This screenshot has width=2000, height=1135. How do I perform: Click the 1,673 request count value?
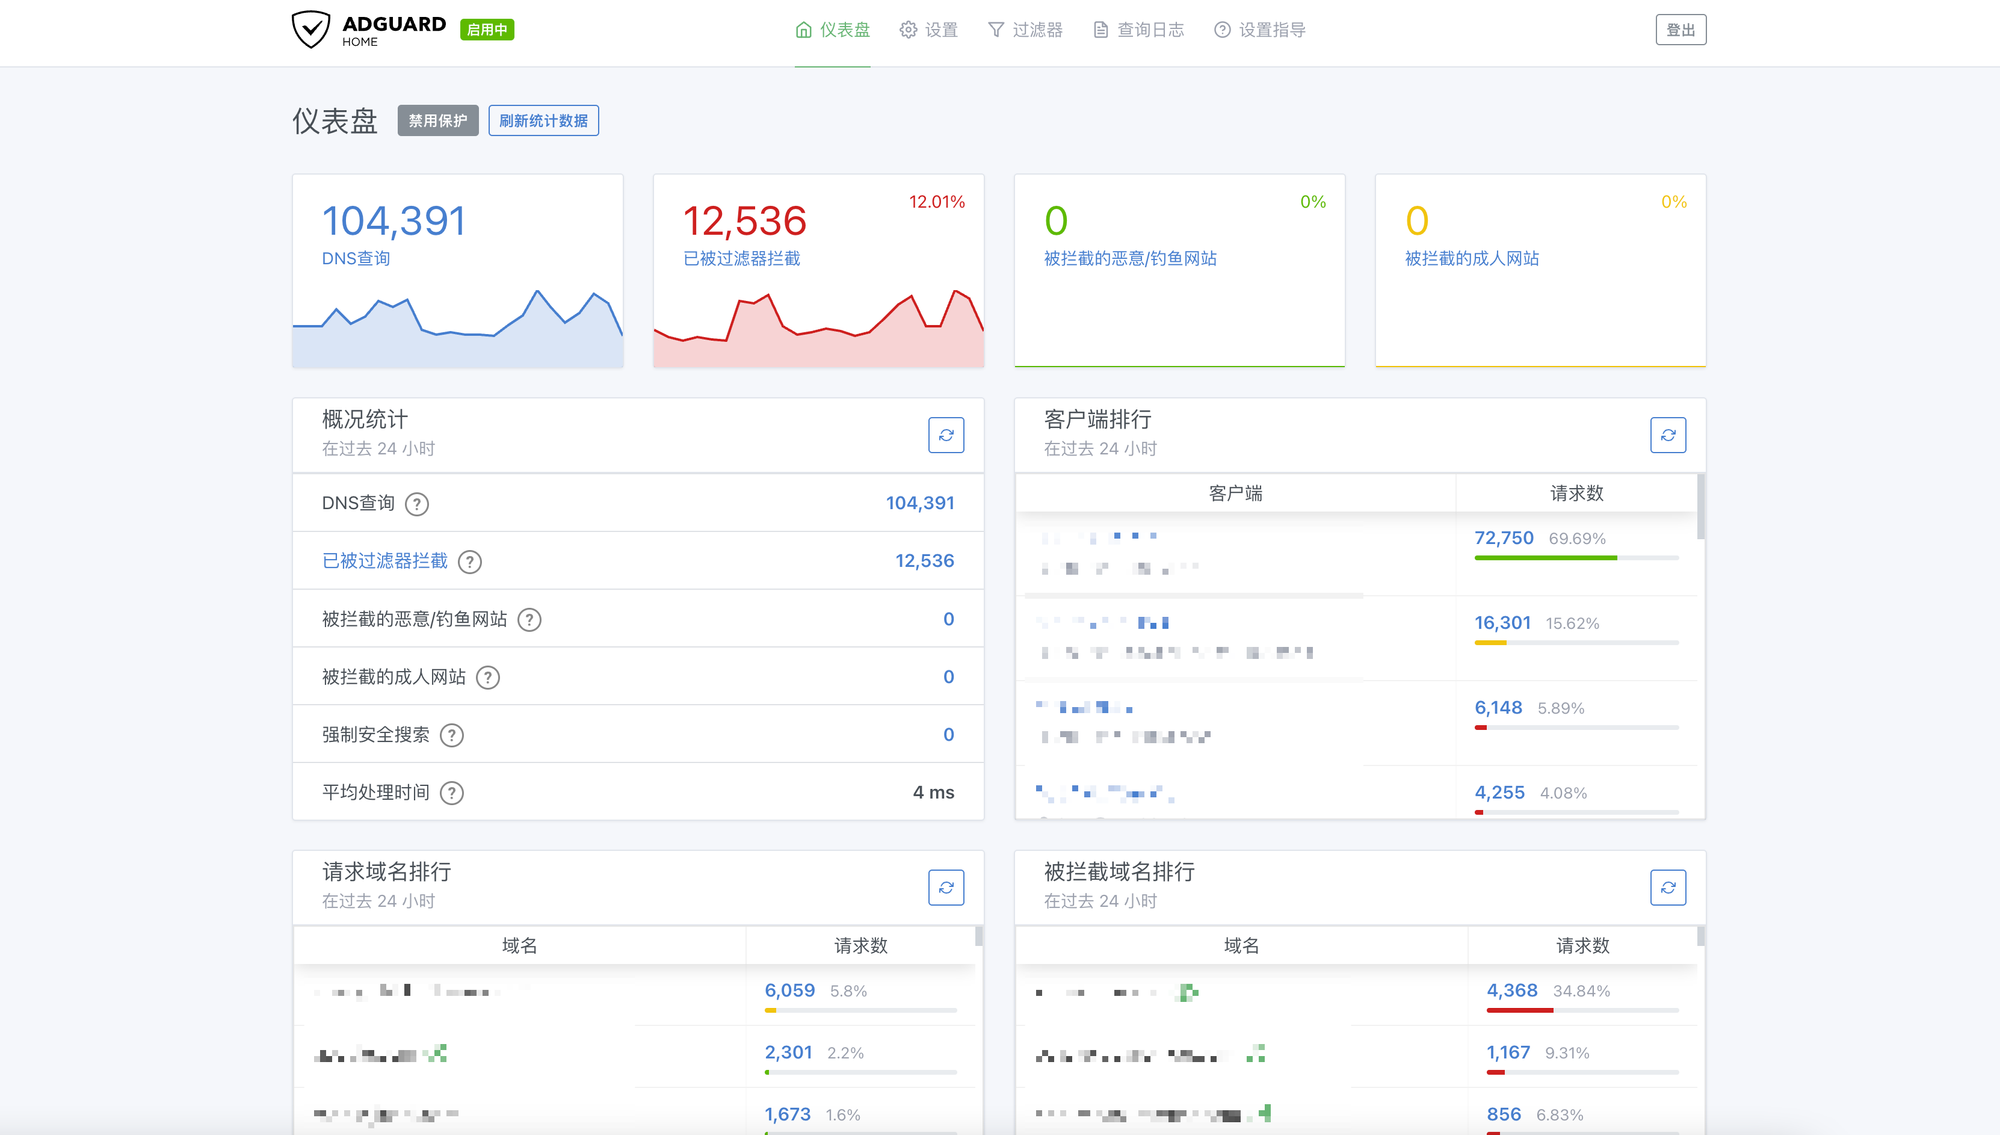(788, 1114)
